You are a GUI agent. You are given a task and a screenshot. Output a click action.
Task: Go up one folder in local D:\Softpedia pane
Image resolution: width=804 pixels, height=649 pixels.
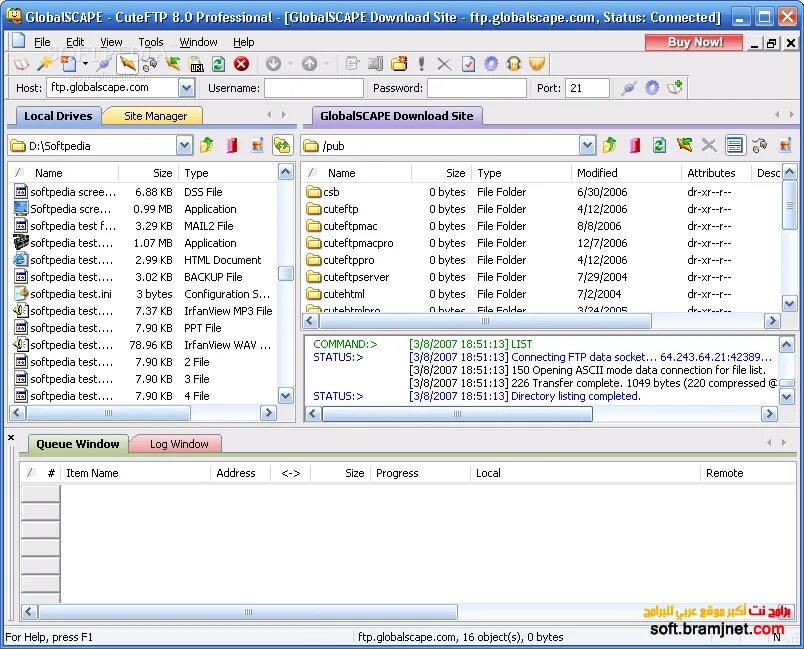(x=207, y=146)
